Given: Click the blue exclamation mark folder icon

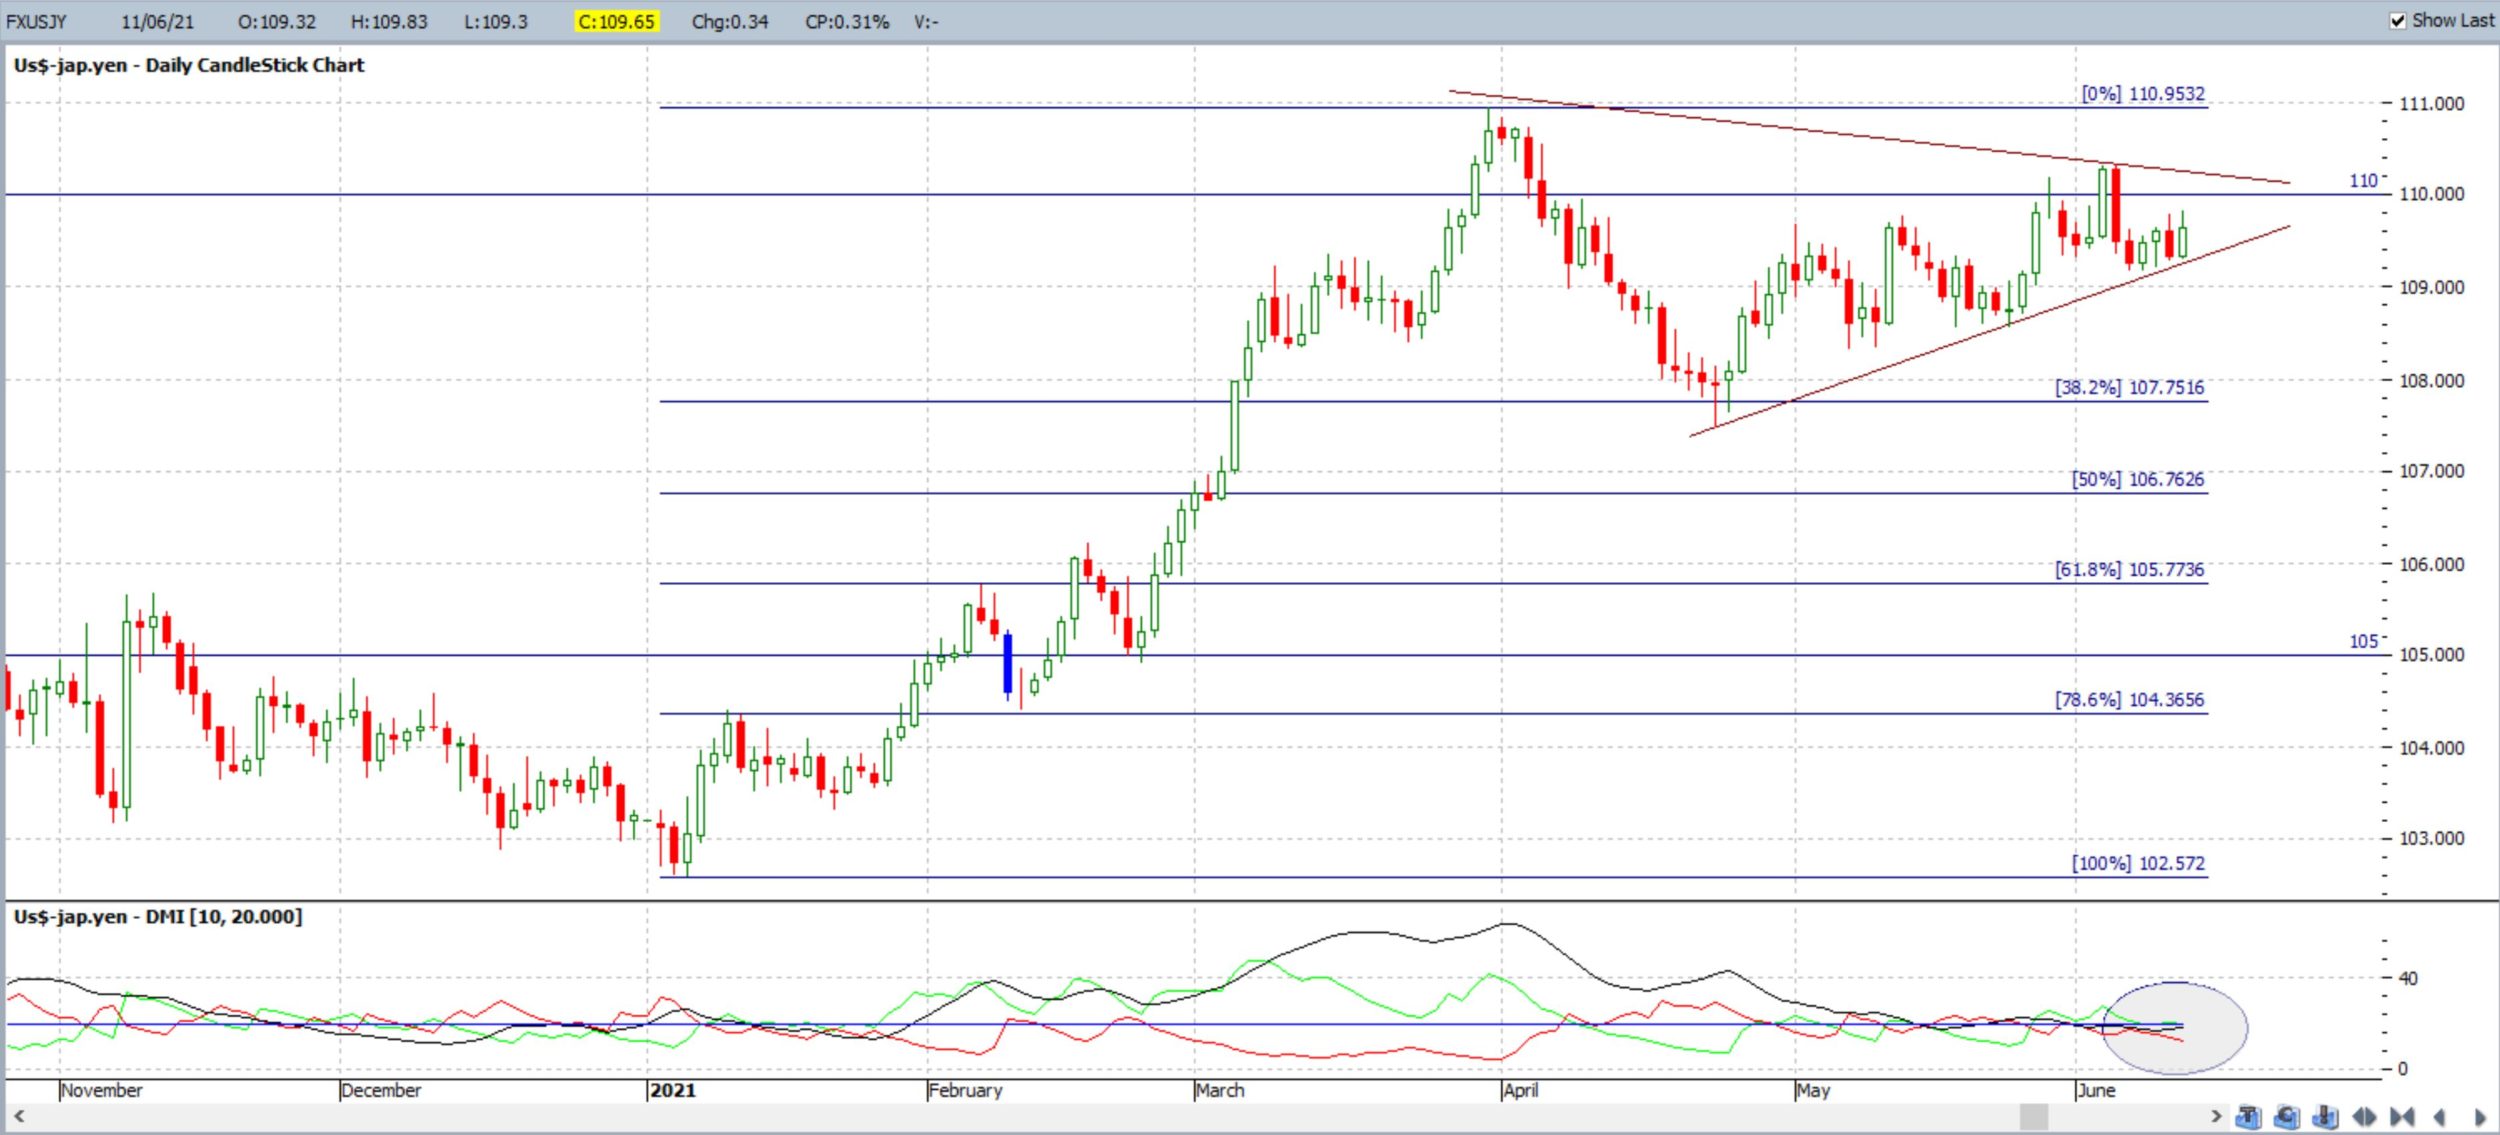Looking at the screenshot, I should tap(2326, 1116).
